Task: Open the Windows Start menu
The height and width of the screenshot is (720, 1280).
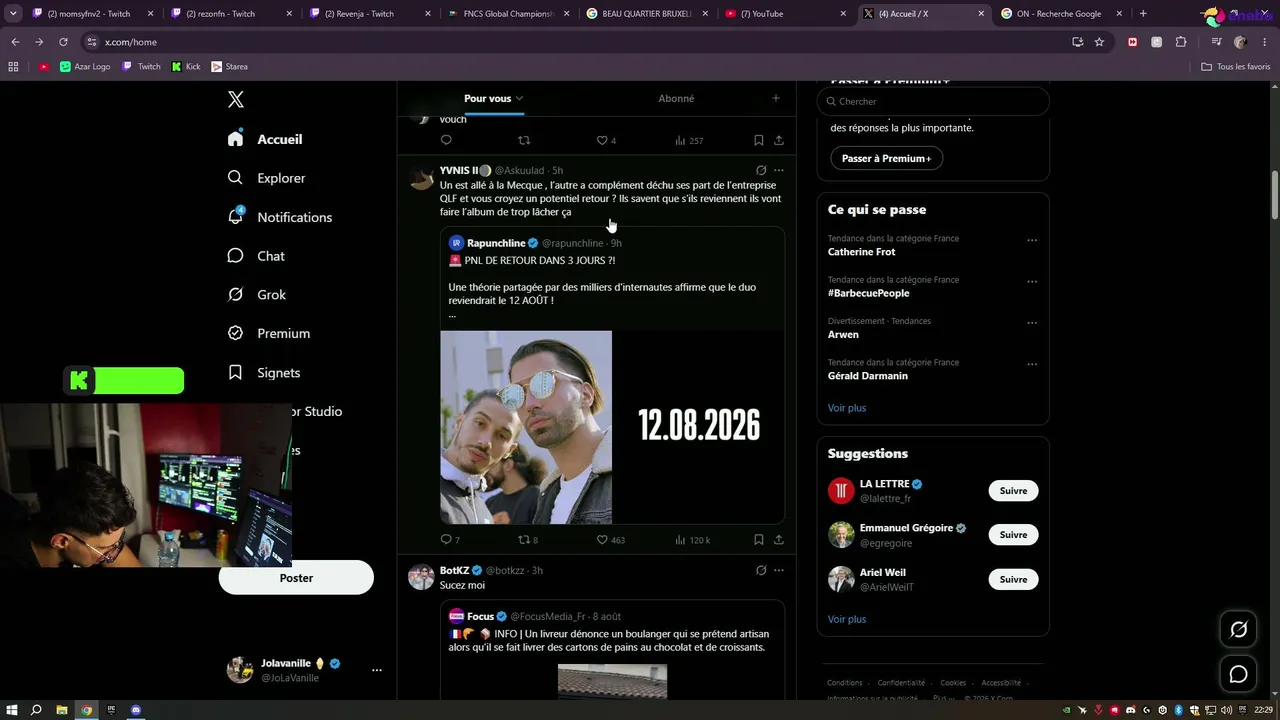Action: [11, 710]
